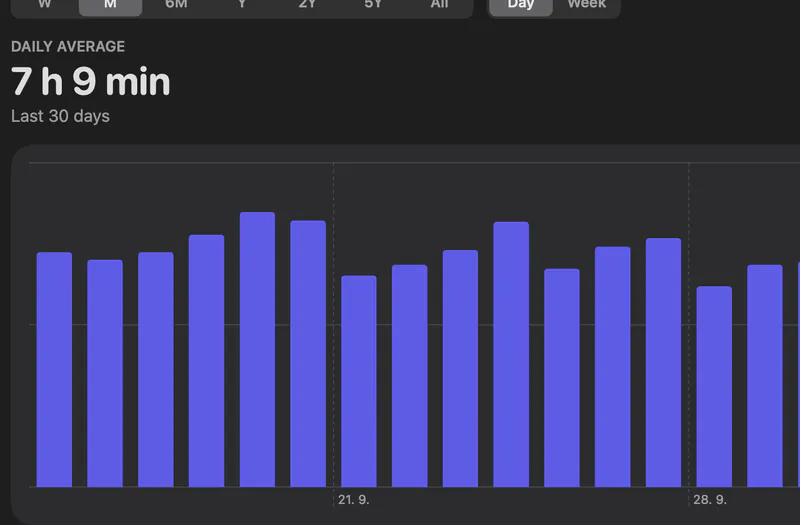Click the '7 h 9 min' daily average value
The width and height of the screenshot is (800, 525).
coord(90,82)
